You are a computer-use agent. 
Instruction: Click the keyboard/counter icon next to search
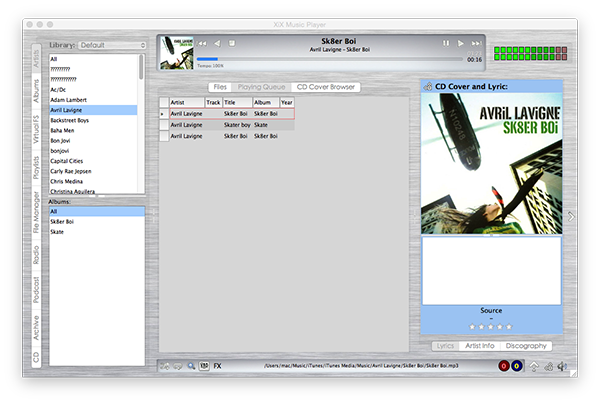(204, 366)
